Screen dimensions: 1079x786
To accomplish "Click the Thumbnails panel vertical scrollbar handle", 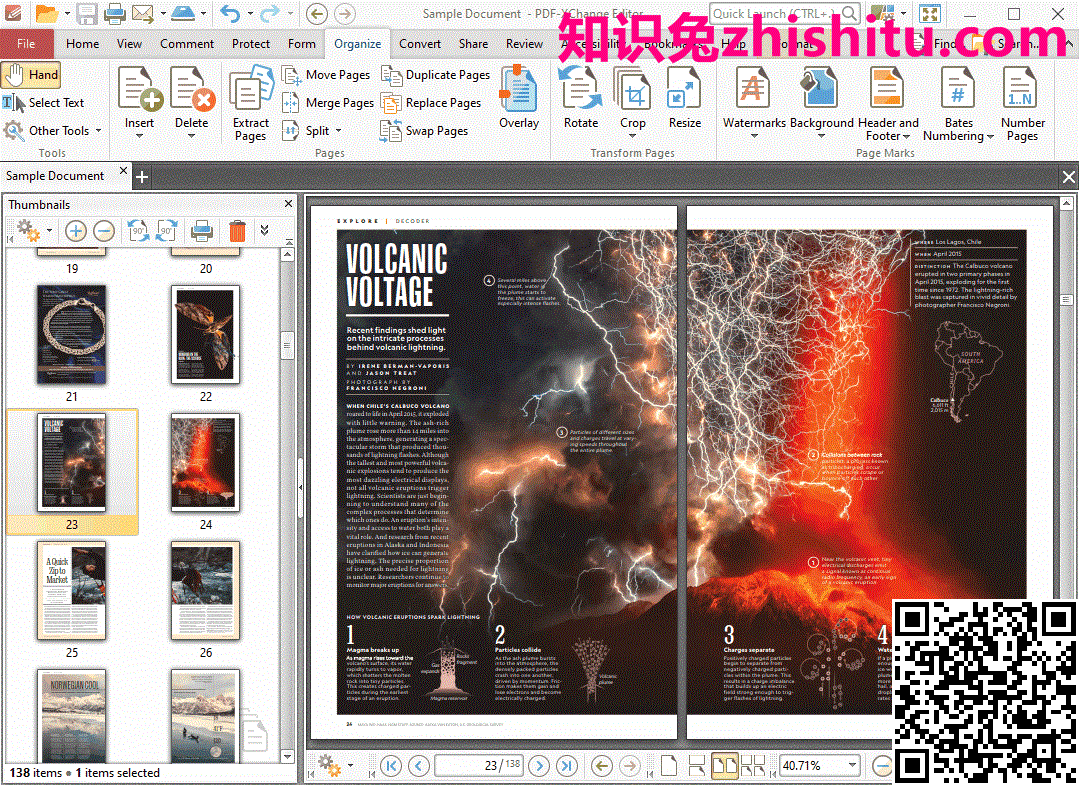I will [x=288, y=345].
